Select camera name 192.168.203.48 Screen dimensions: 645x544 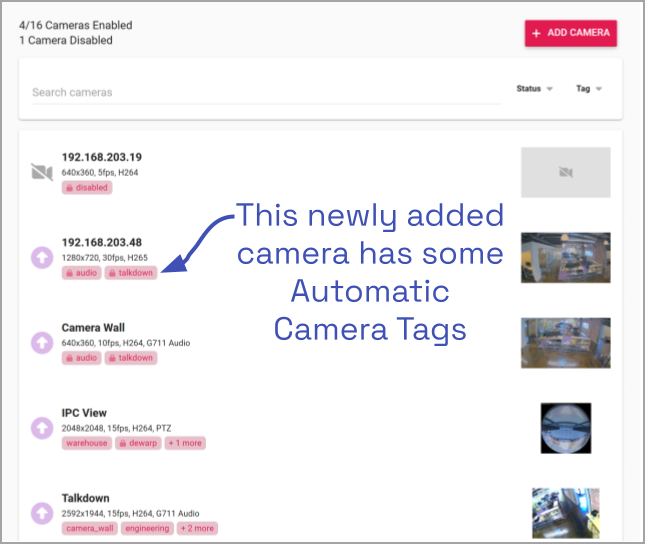pos(102,242)
